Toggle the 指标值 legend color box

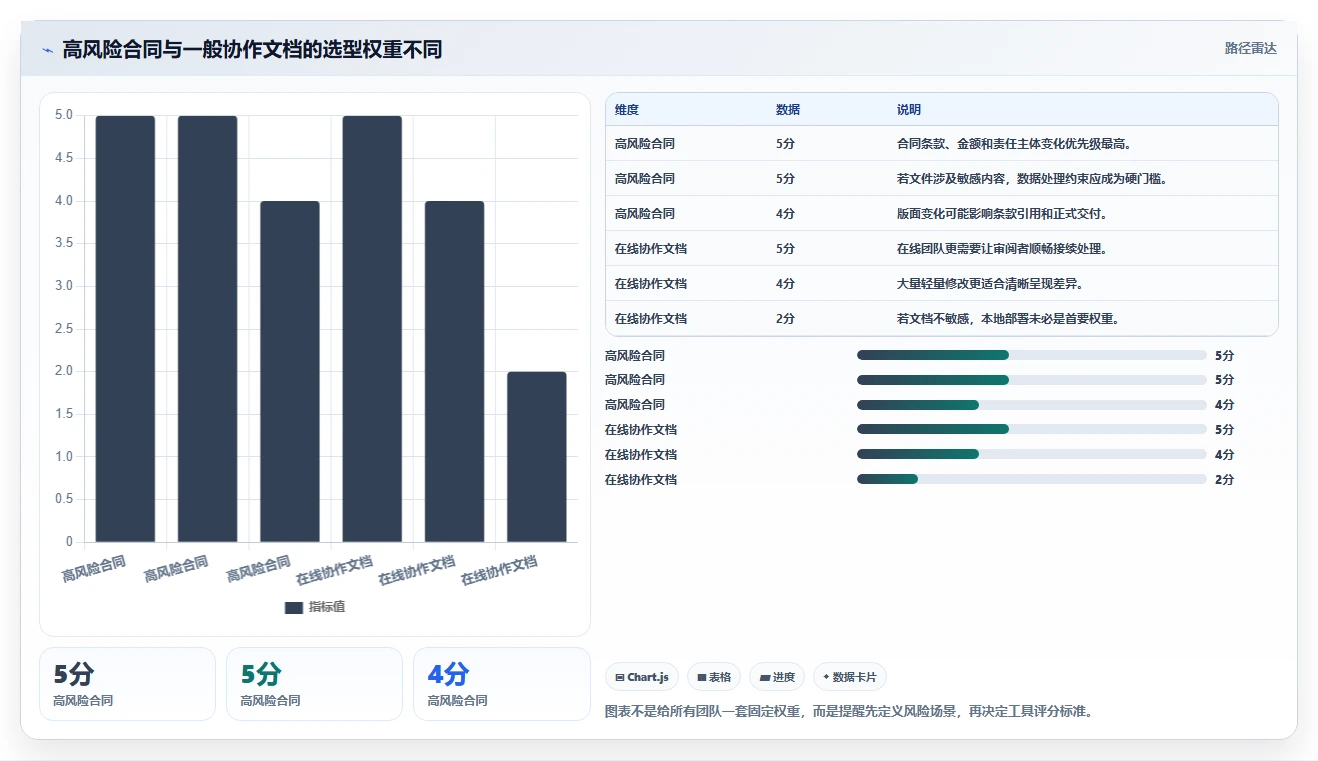[x=294, y=607]
